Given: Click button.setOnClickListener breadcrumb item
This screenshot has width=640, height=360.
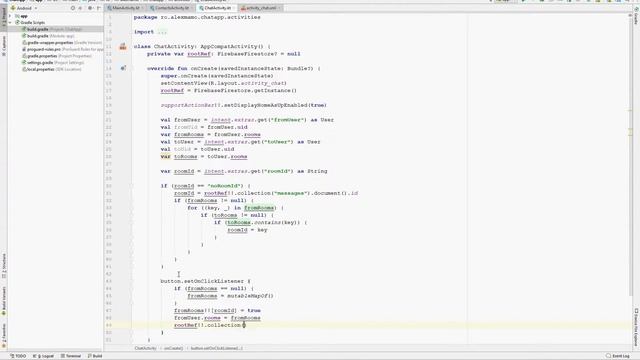Looking at the screenshot, I should [x=217, y=349].
